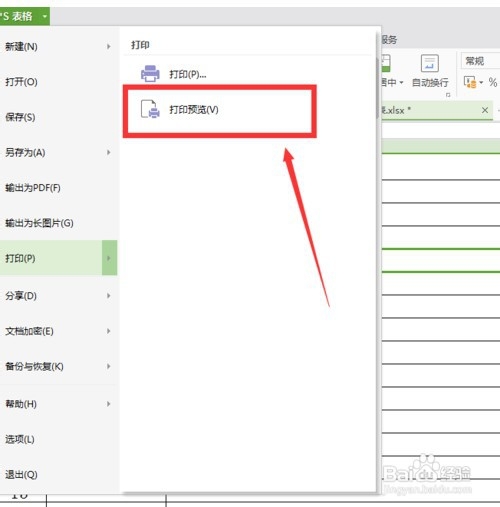This screenshot has width=500, height=507.
Task: Expand the 备份与恢复(K) submenu arrow
Action: click(109, 366)
